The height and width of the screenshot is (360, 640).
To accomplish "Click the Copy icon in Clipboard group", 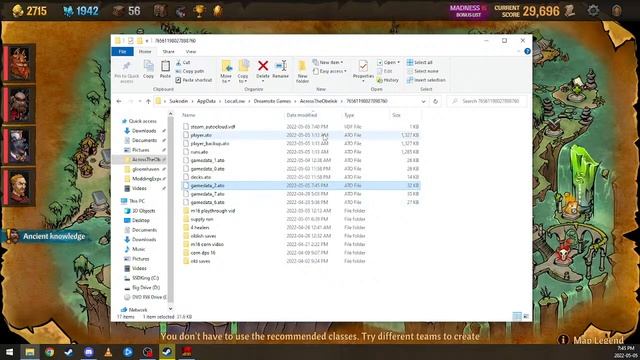I will point(149,66).
